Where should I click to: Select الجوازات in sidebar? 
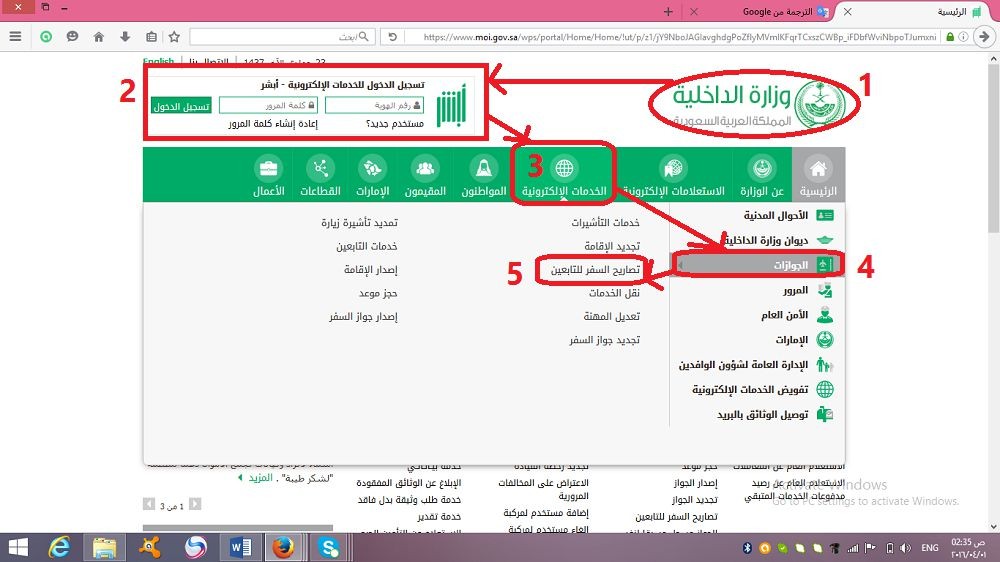click(757, 265)
